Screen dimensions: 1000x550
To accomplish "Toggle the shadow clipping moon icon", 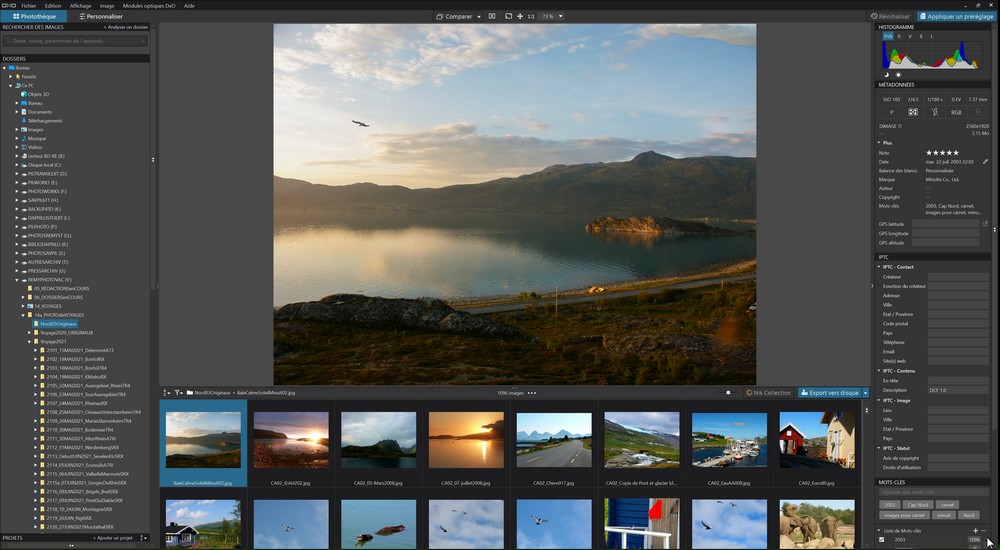I will point(886,75).
